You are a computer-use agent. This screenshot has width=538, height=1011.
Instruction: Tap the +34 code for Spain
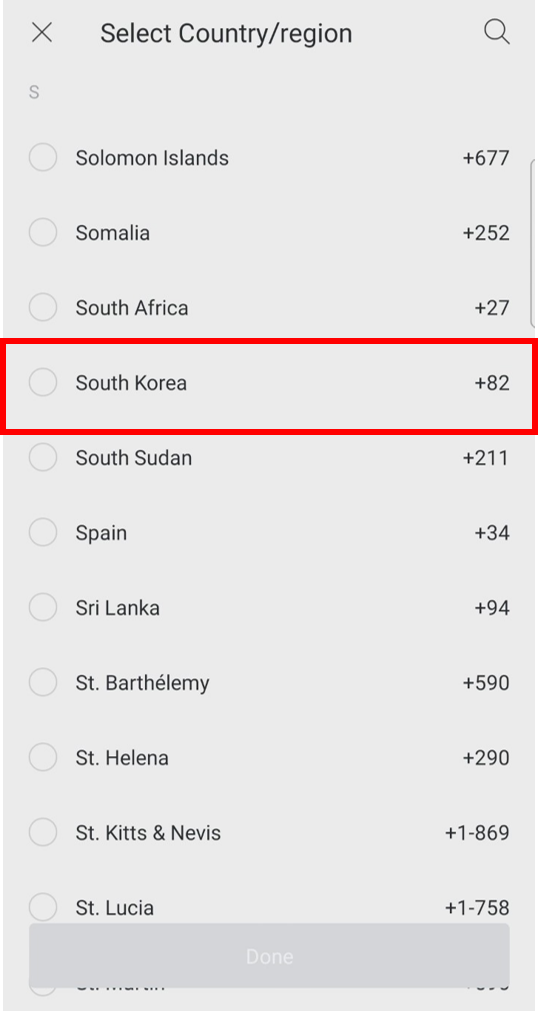pos(492,533)
